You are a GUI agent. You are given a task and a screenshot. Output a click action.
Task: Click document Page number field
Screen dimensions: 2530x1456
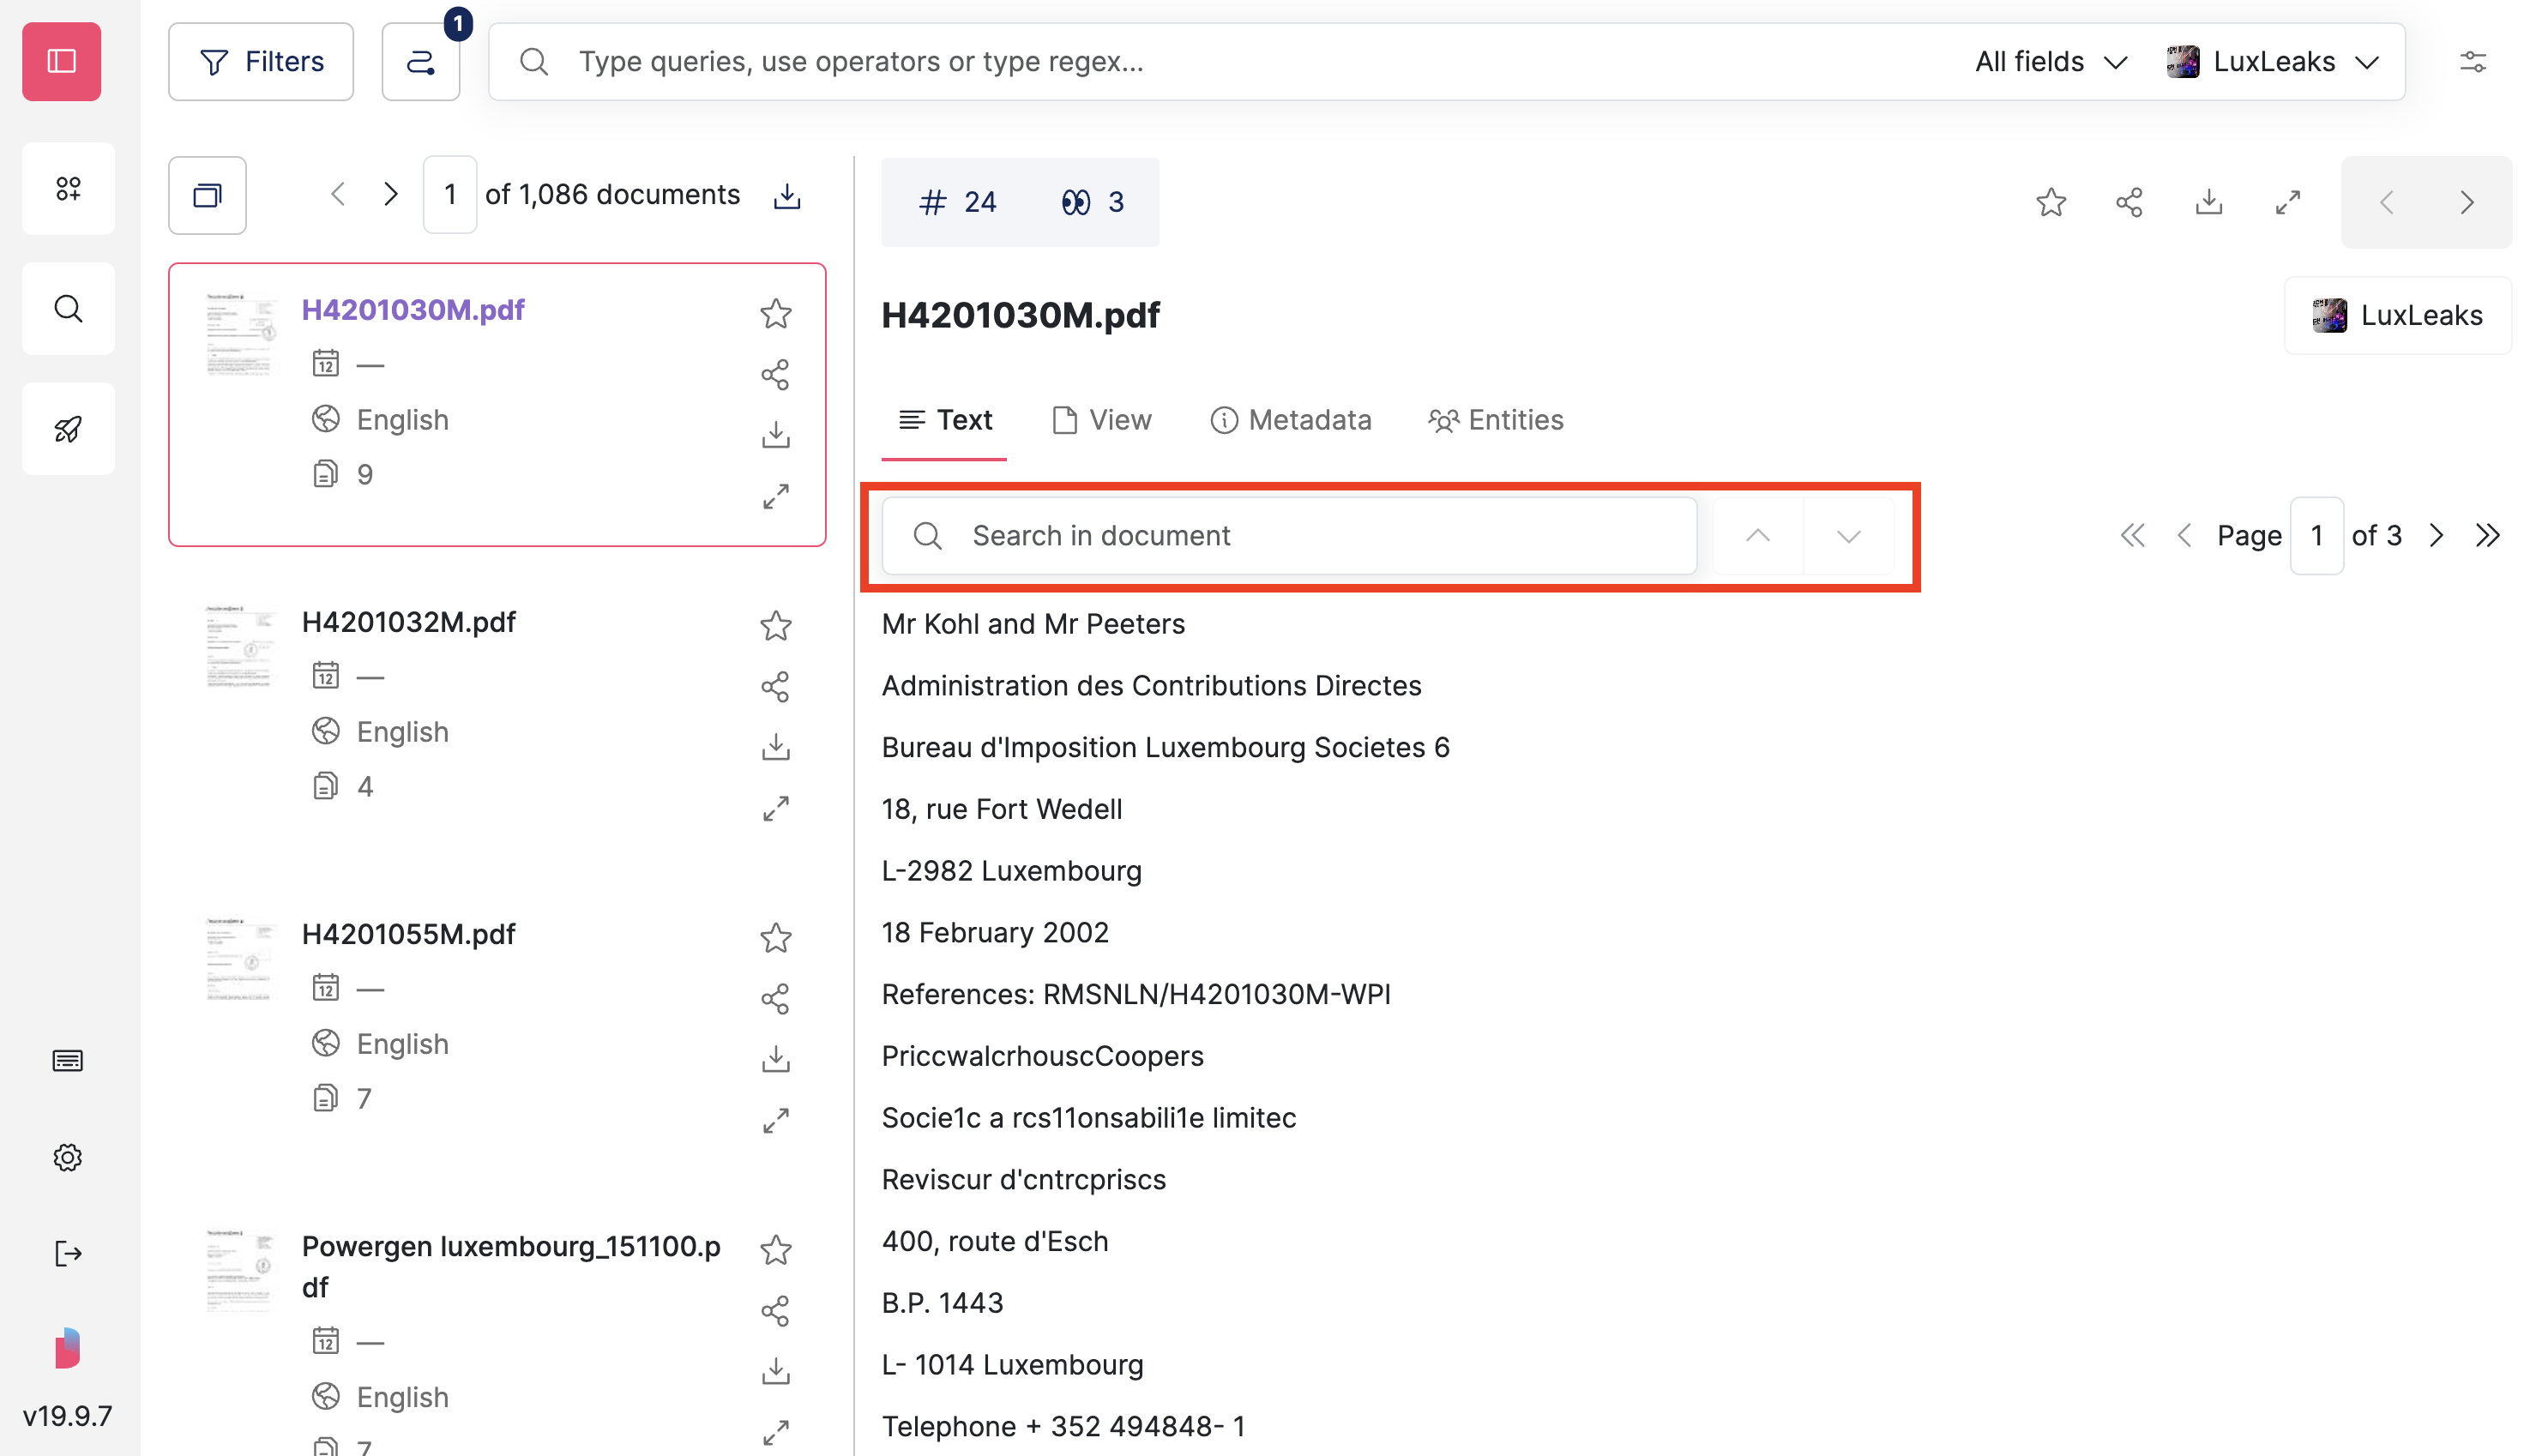pos(2316,536)
